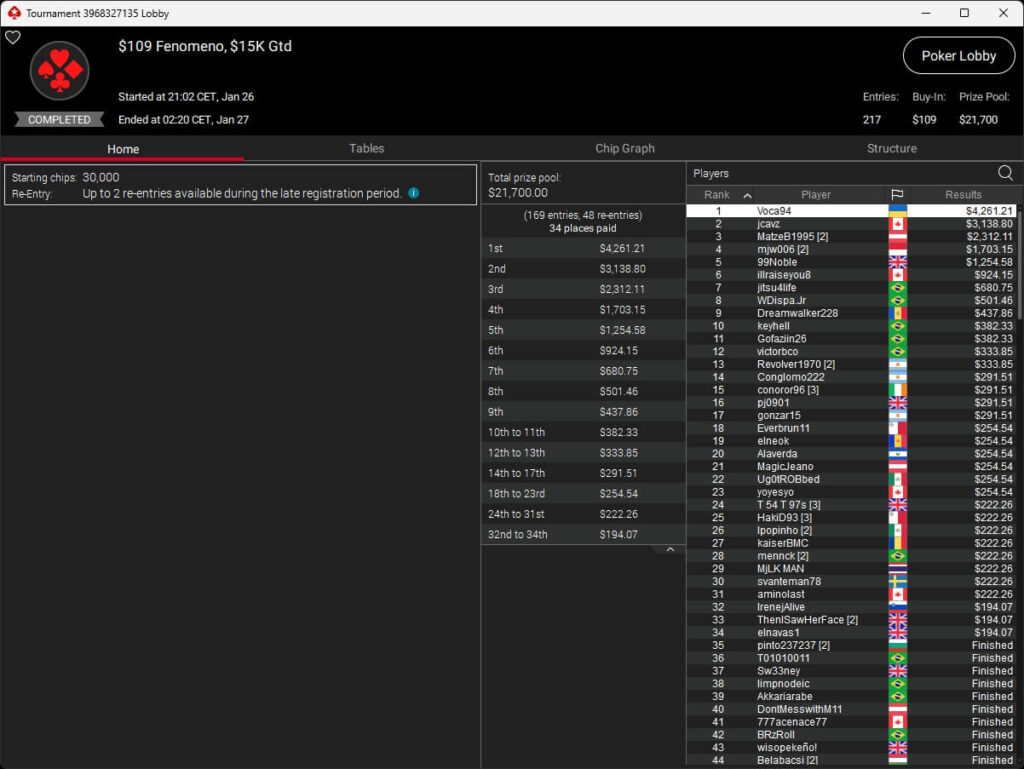The width and height of the screenshot is (1024, 769).
Task: Collapse the prize payouts list chevron
Action: (x=670, y=550)
